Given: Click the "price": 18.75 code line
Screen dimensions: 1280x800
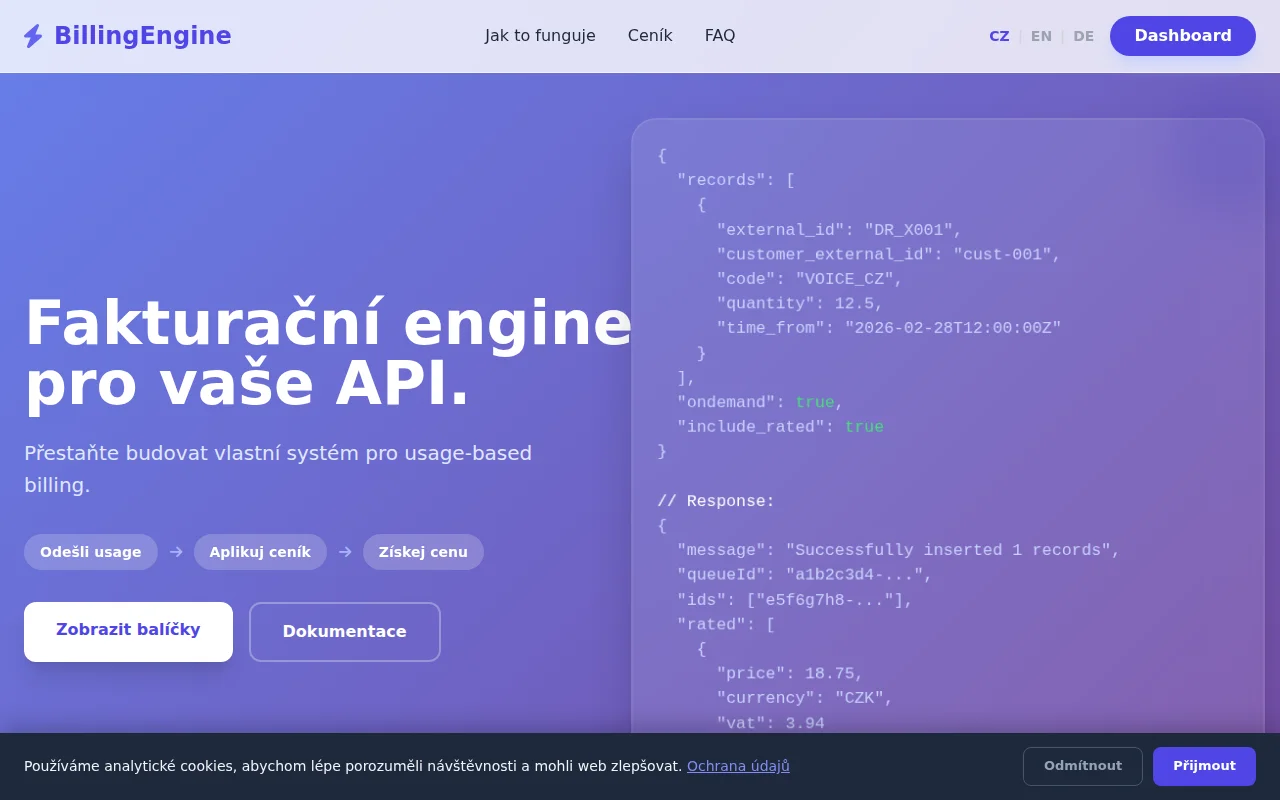Looking at the screenshot, I should pyautogui.click(x=790, y=673).
